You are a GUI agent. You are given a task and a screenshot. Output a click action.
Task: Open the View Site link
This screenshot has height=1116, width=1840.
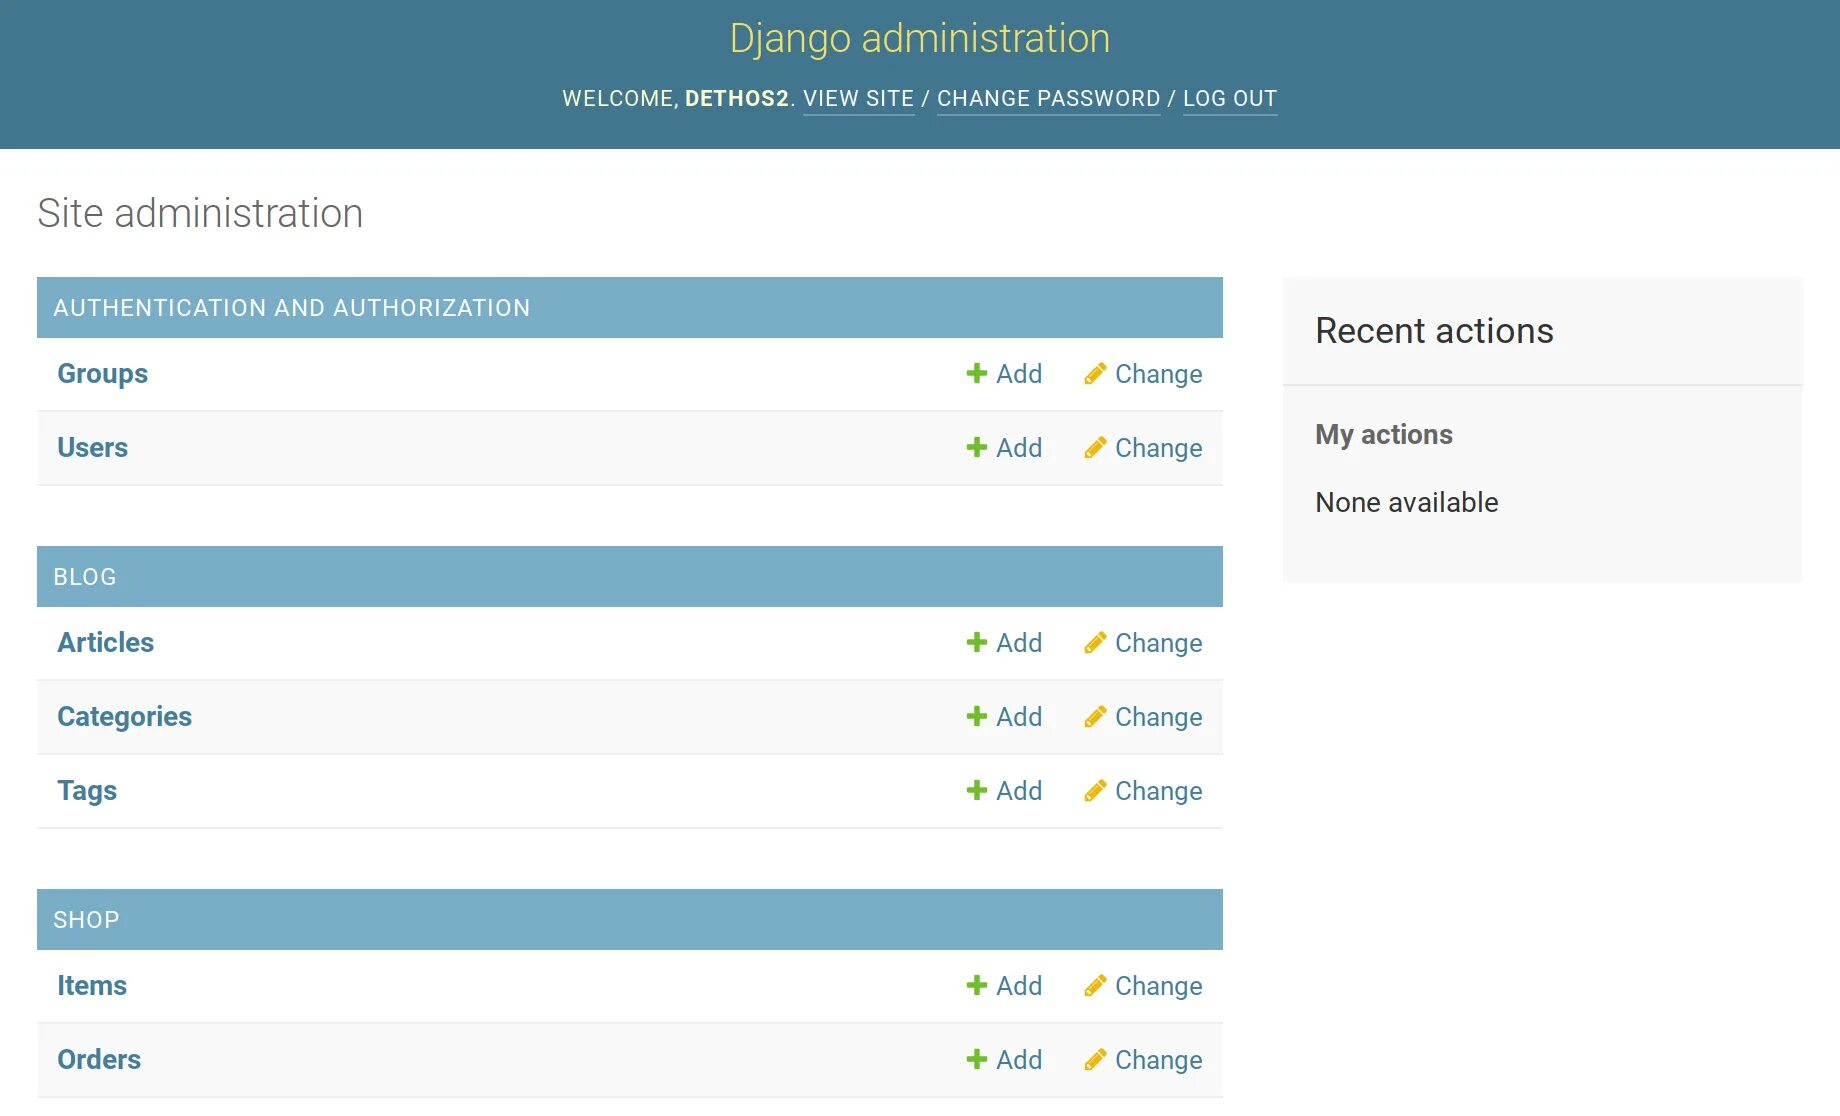pos(858,98)
